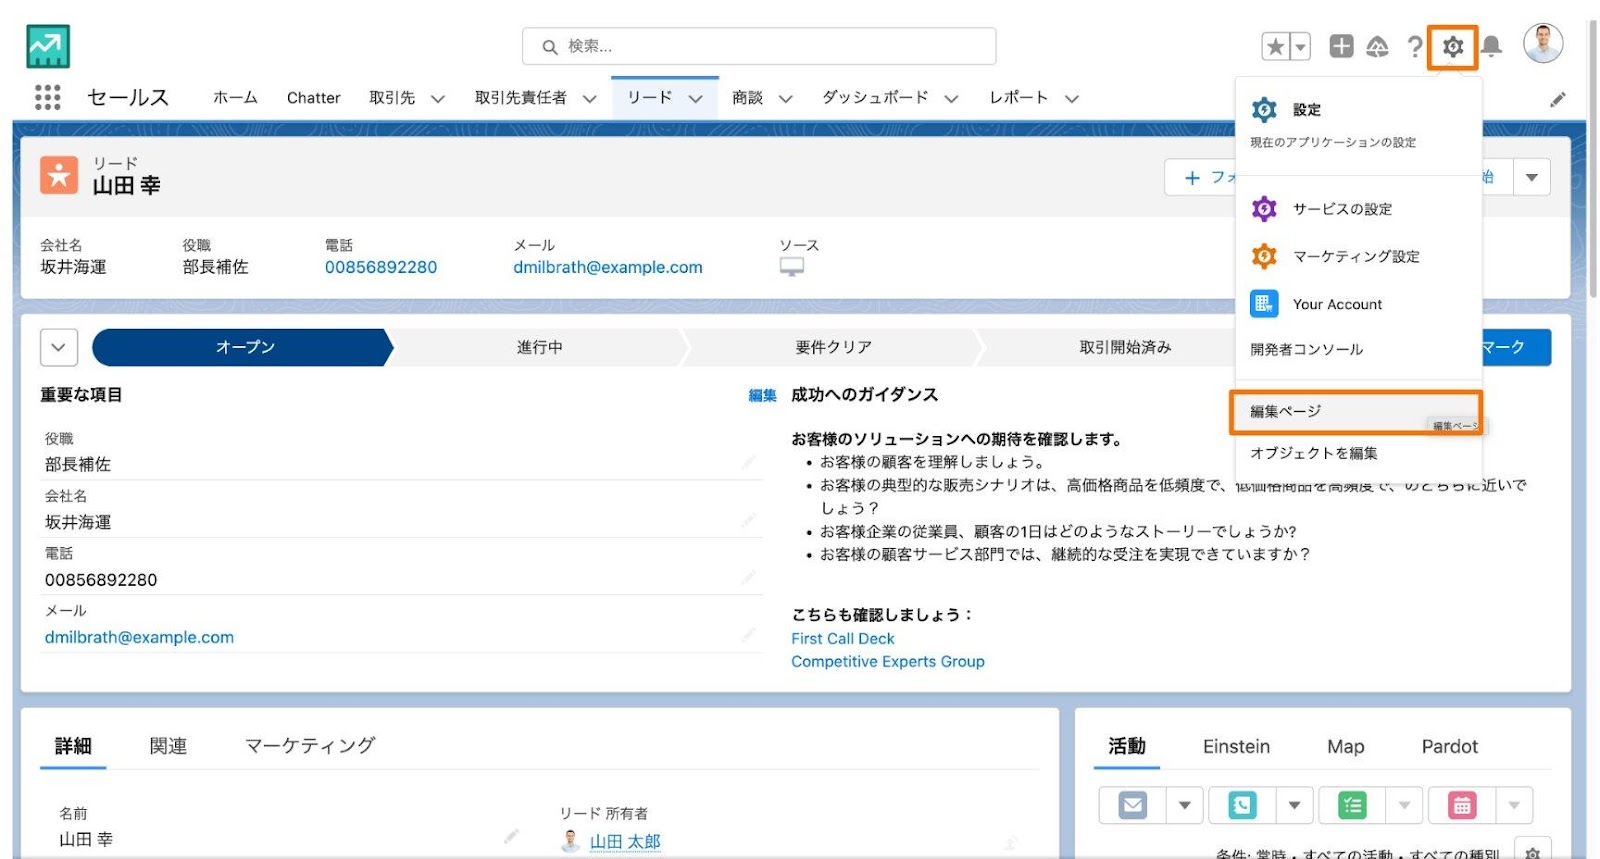The height and width of the screenshot is (859, 1600).
Task: Open the activity filter gear icon
Action: tap(1532, 853)
